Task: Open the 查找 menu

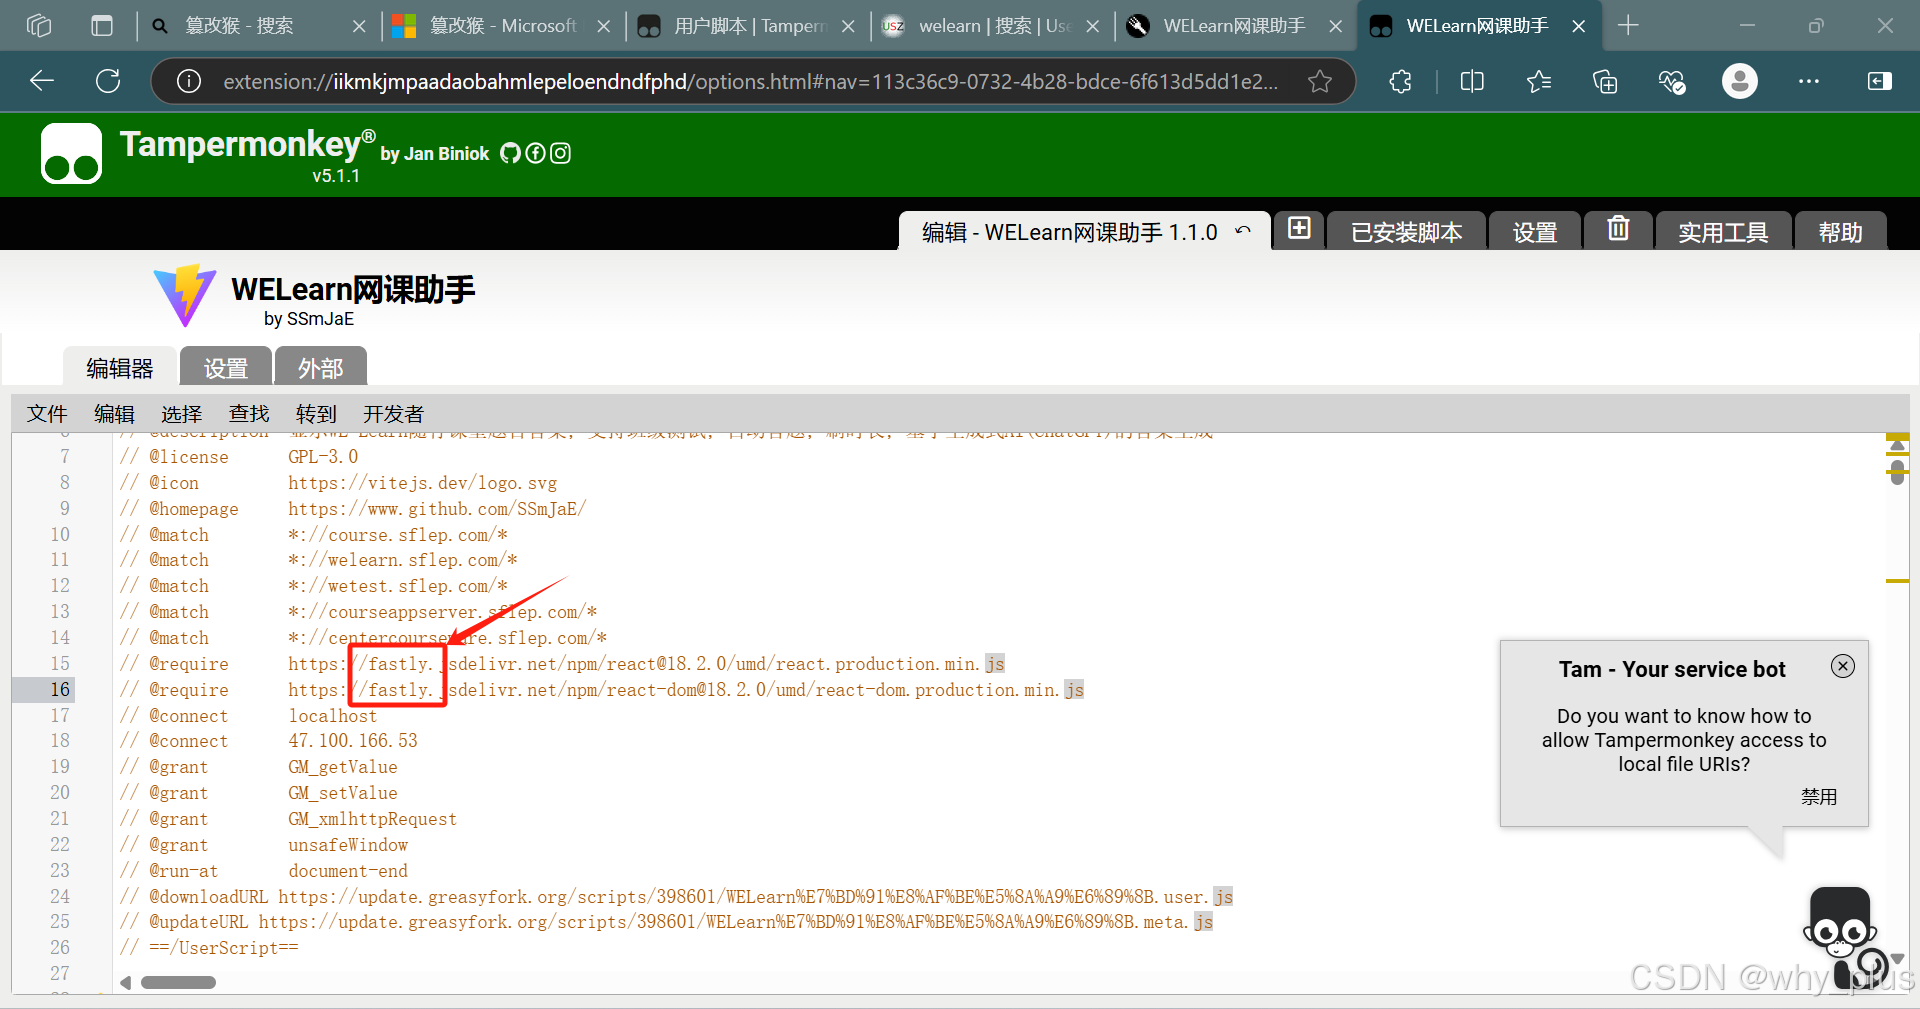Action: [x=249, y=414]
